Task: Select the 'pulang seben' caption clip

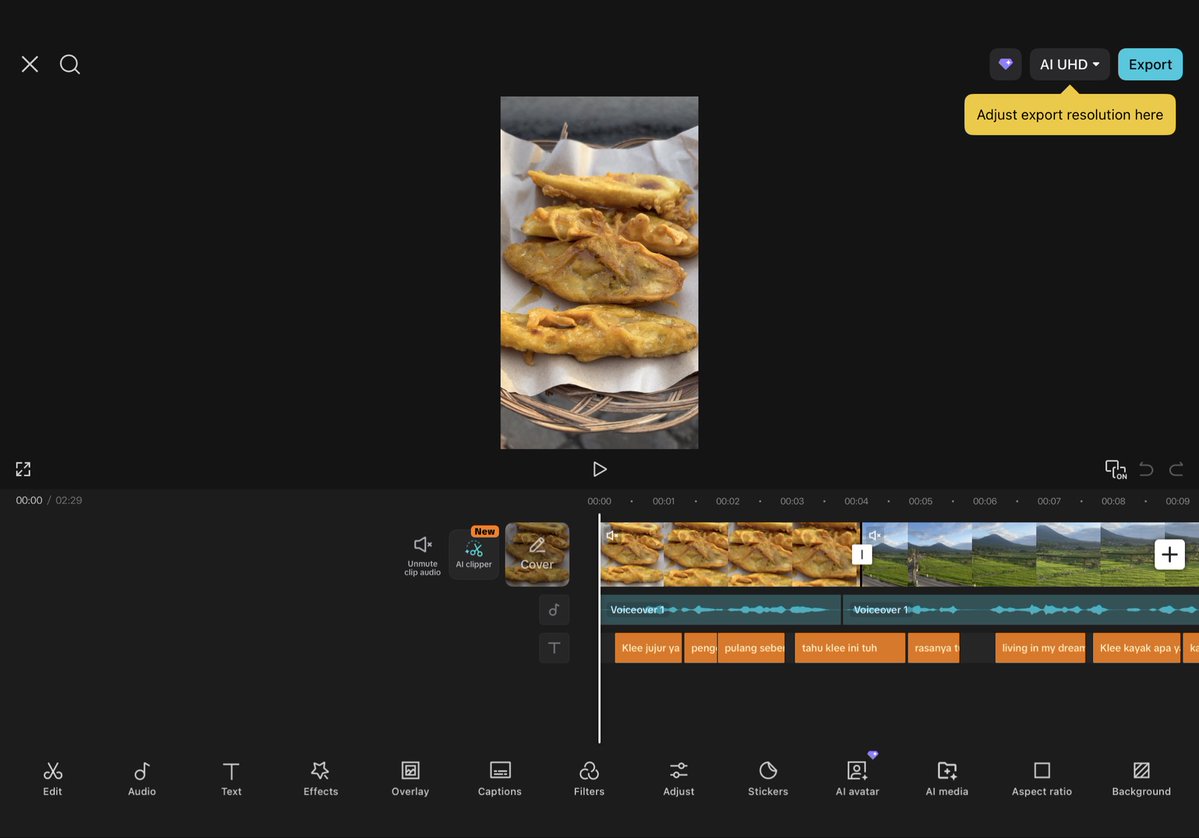Action: [751, 648]
